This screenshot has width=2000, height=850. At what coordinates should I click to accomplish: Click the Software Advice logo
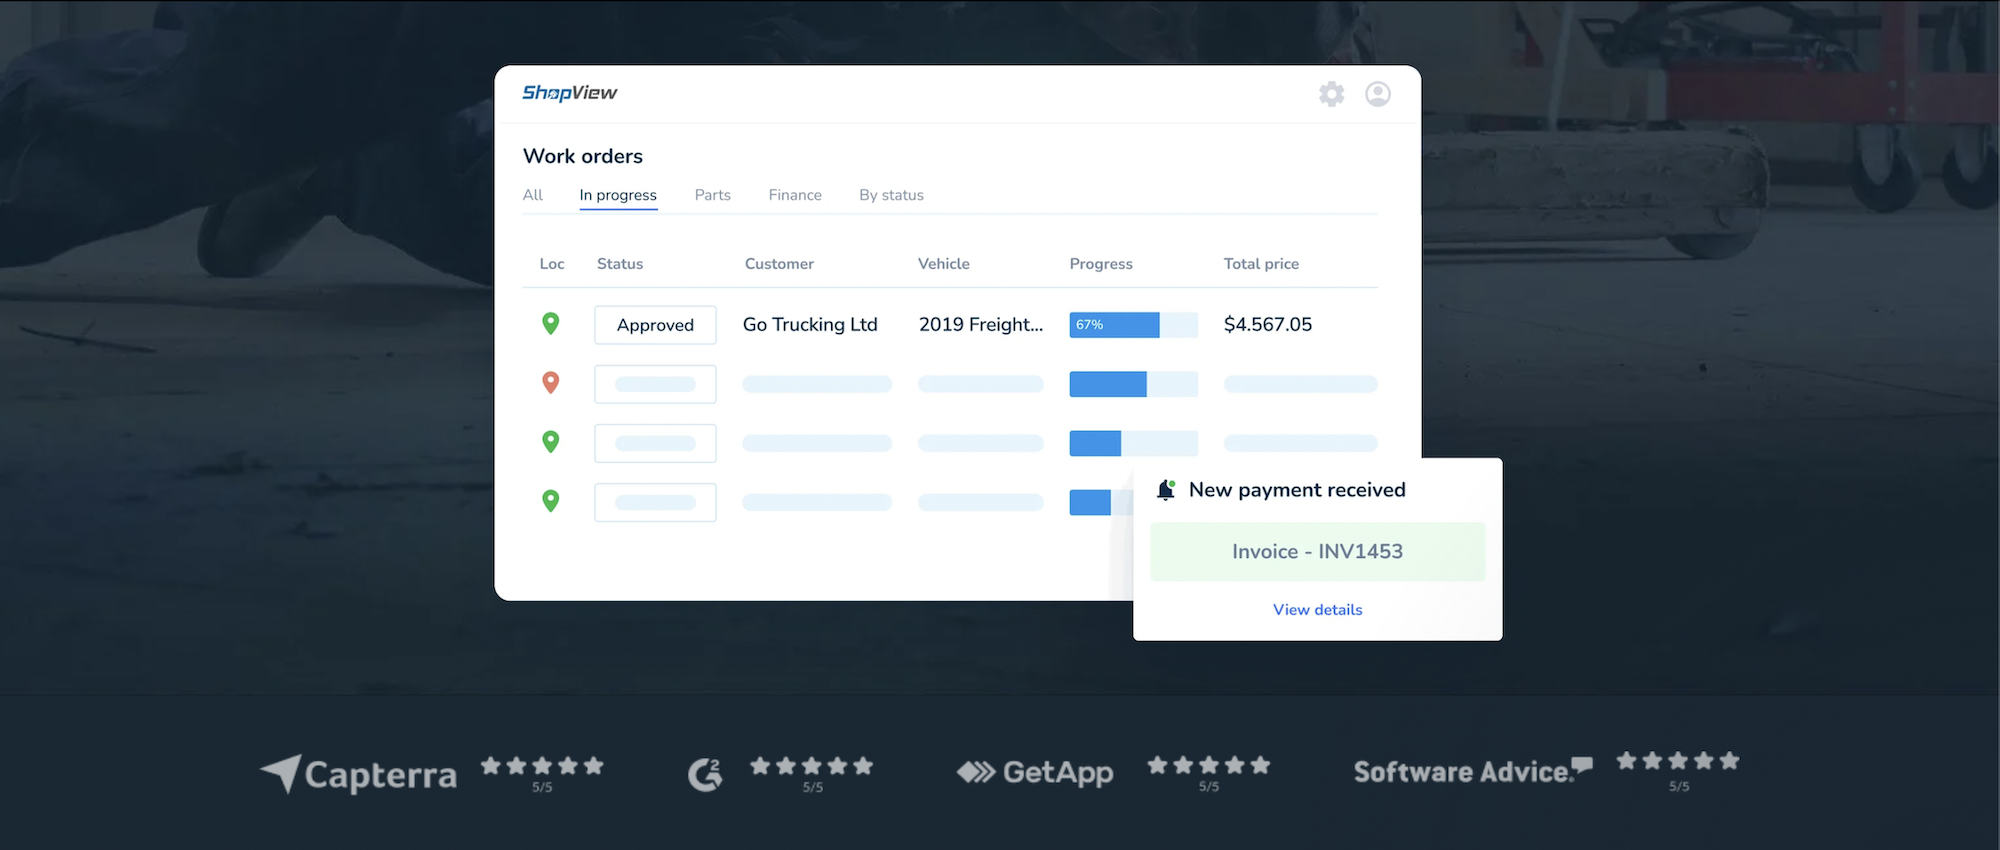coord(1472,771)
